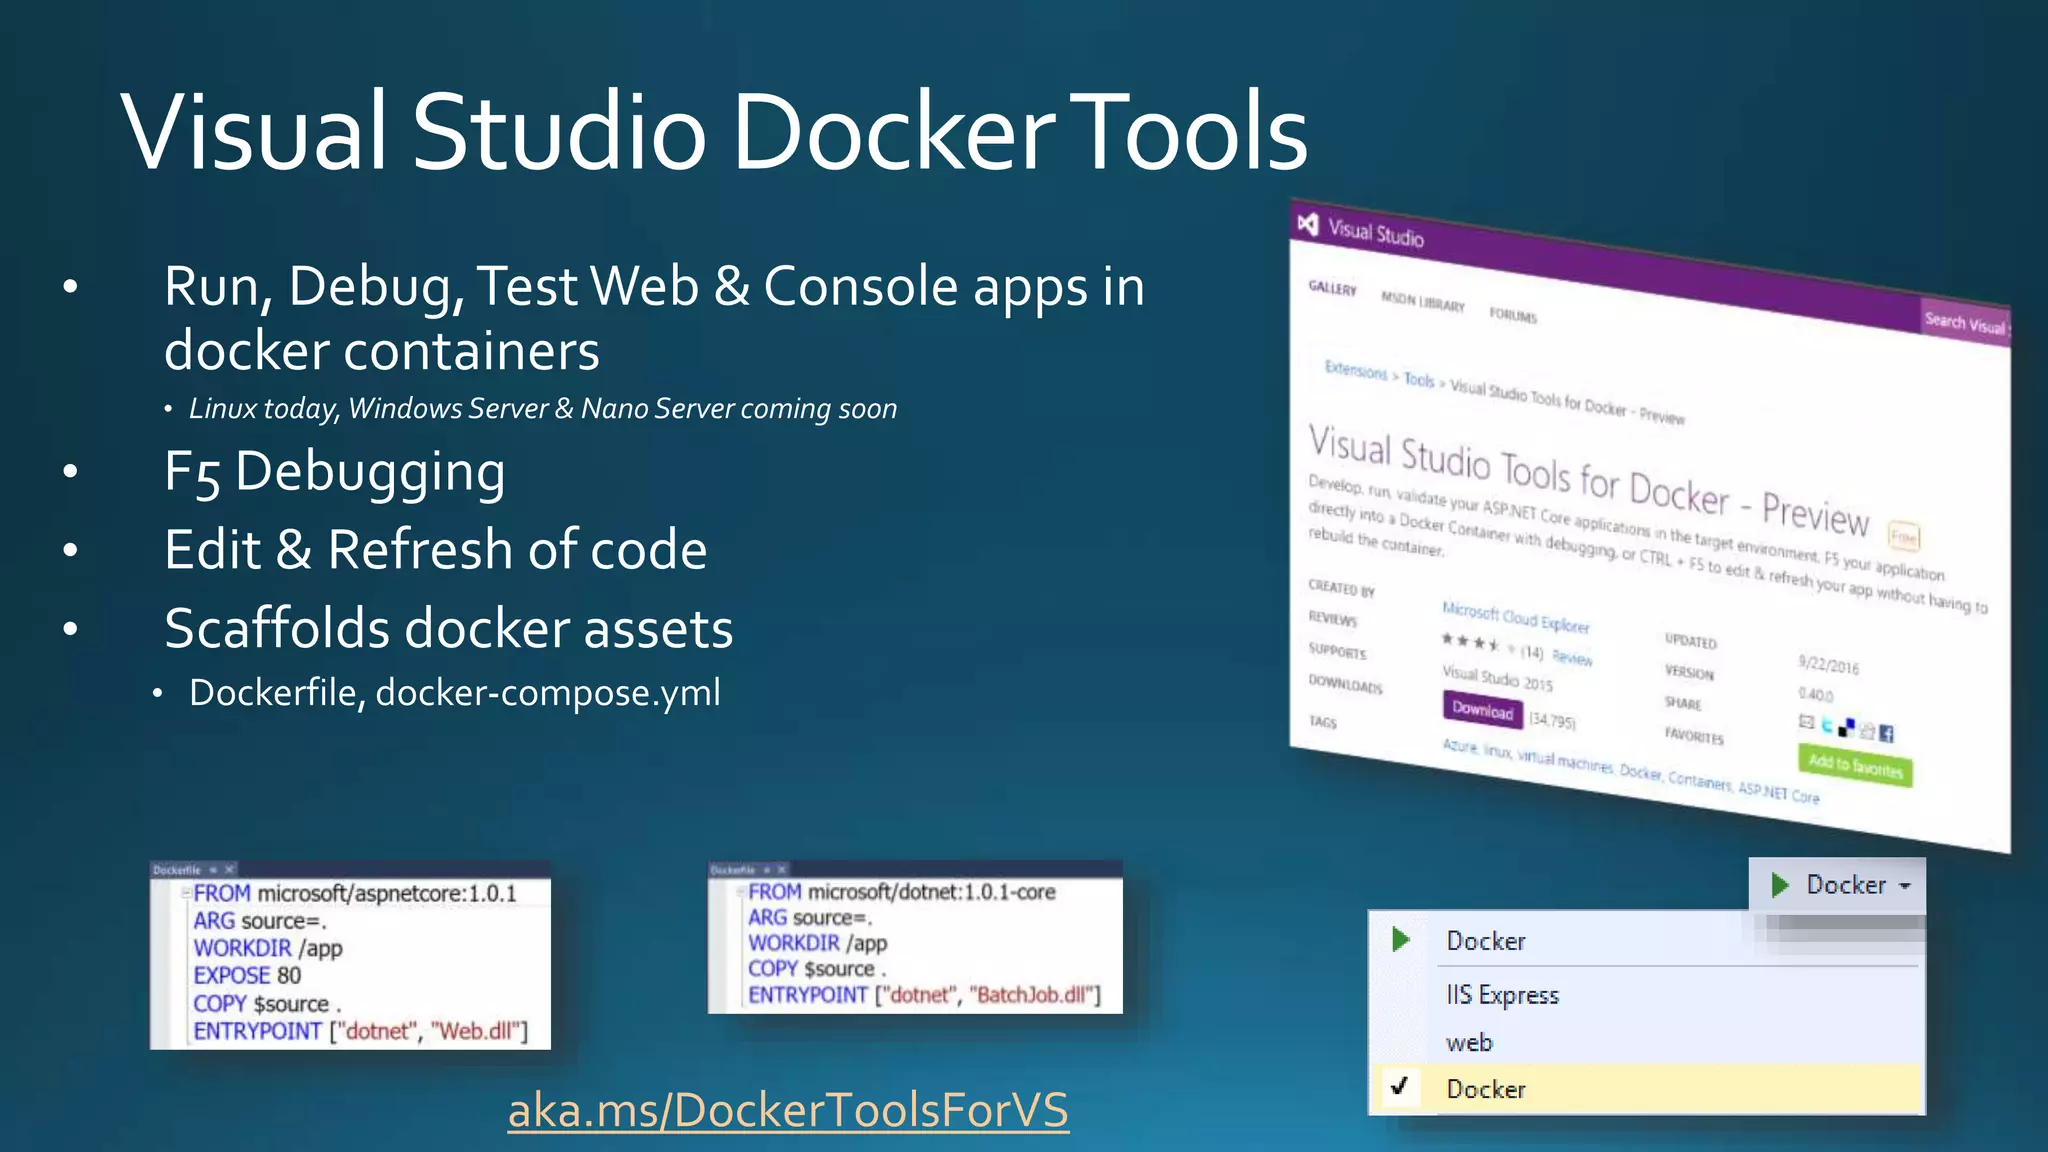Collapse the FROM microsoft/aspnetcore outline block
This screenshot has height=1152, width=2048.
tap(187, 893)
